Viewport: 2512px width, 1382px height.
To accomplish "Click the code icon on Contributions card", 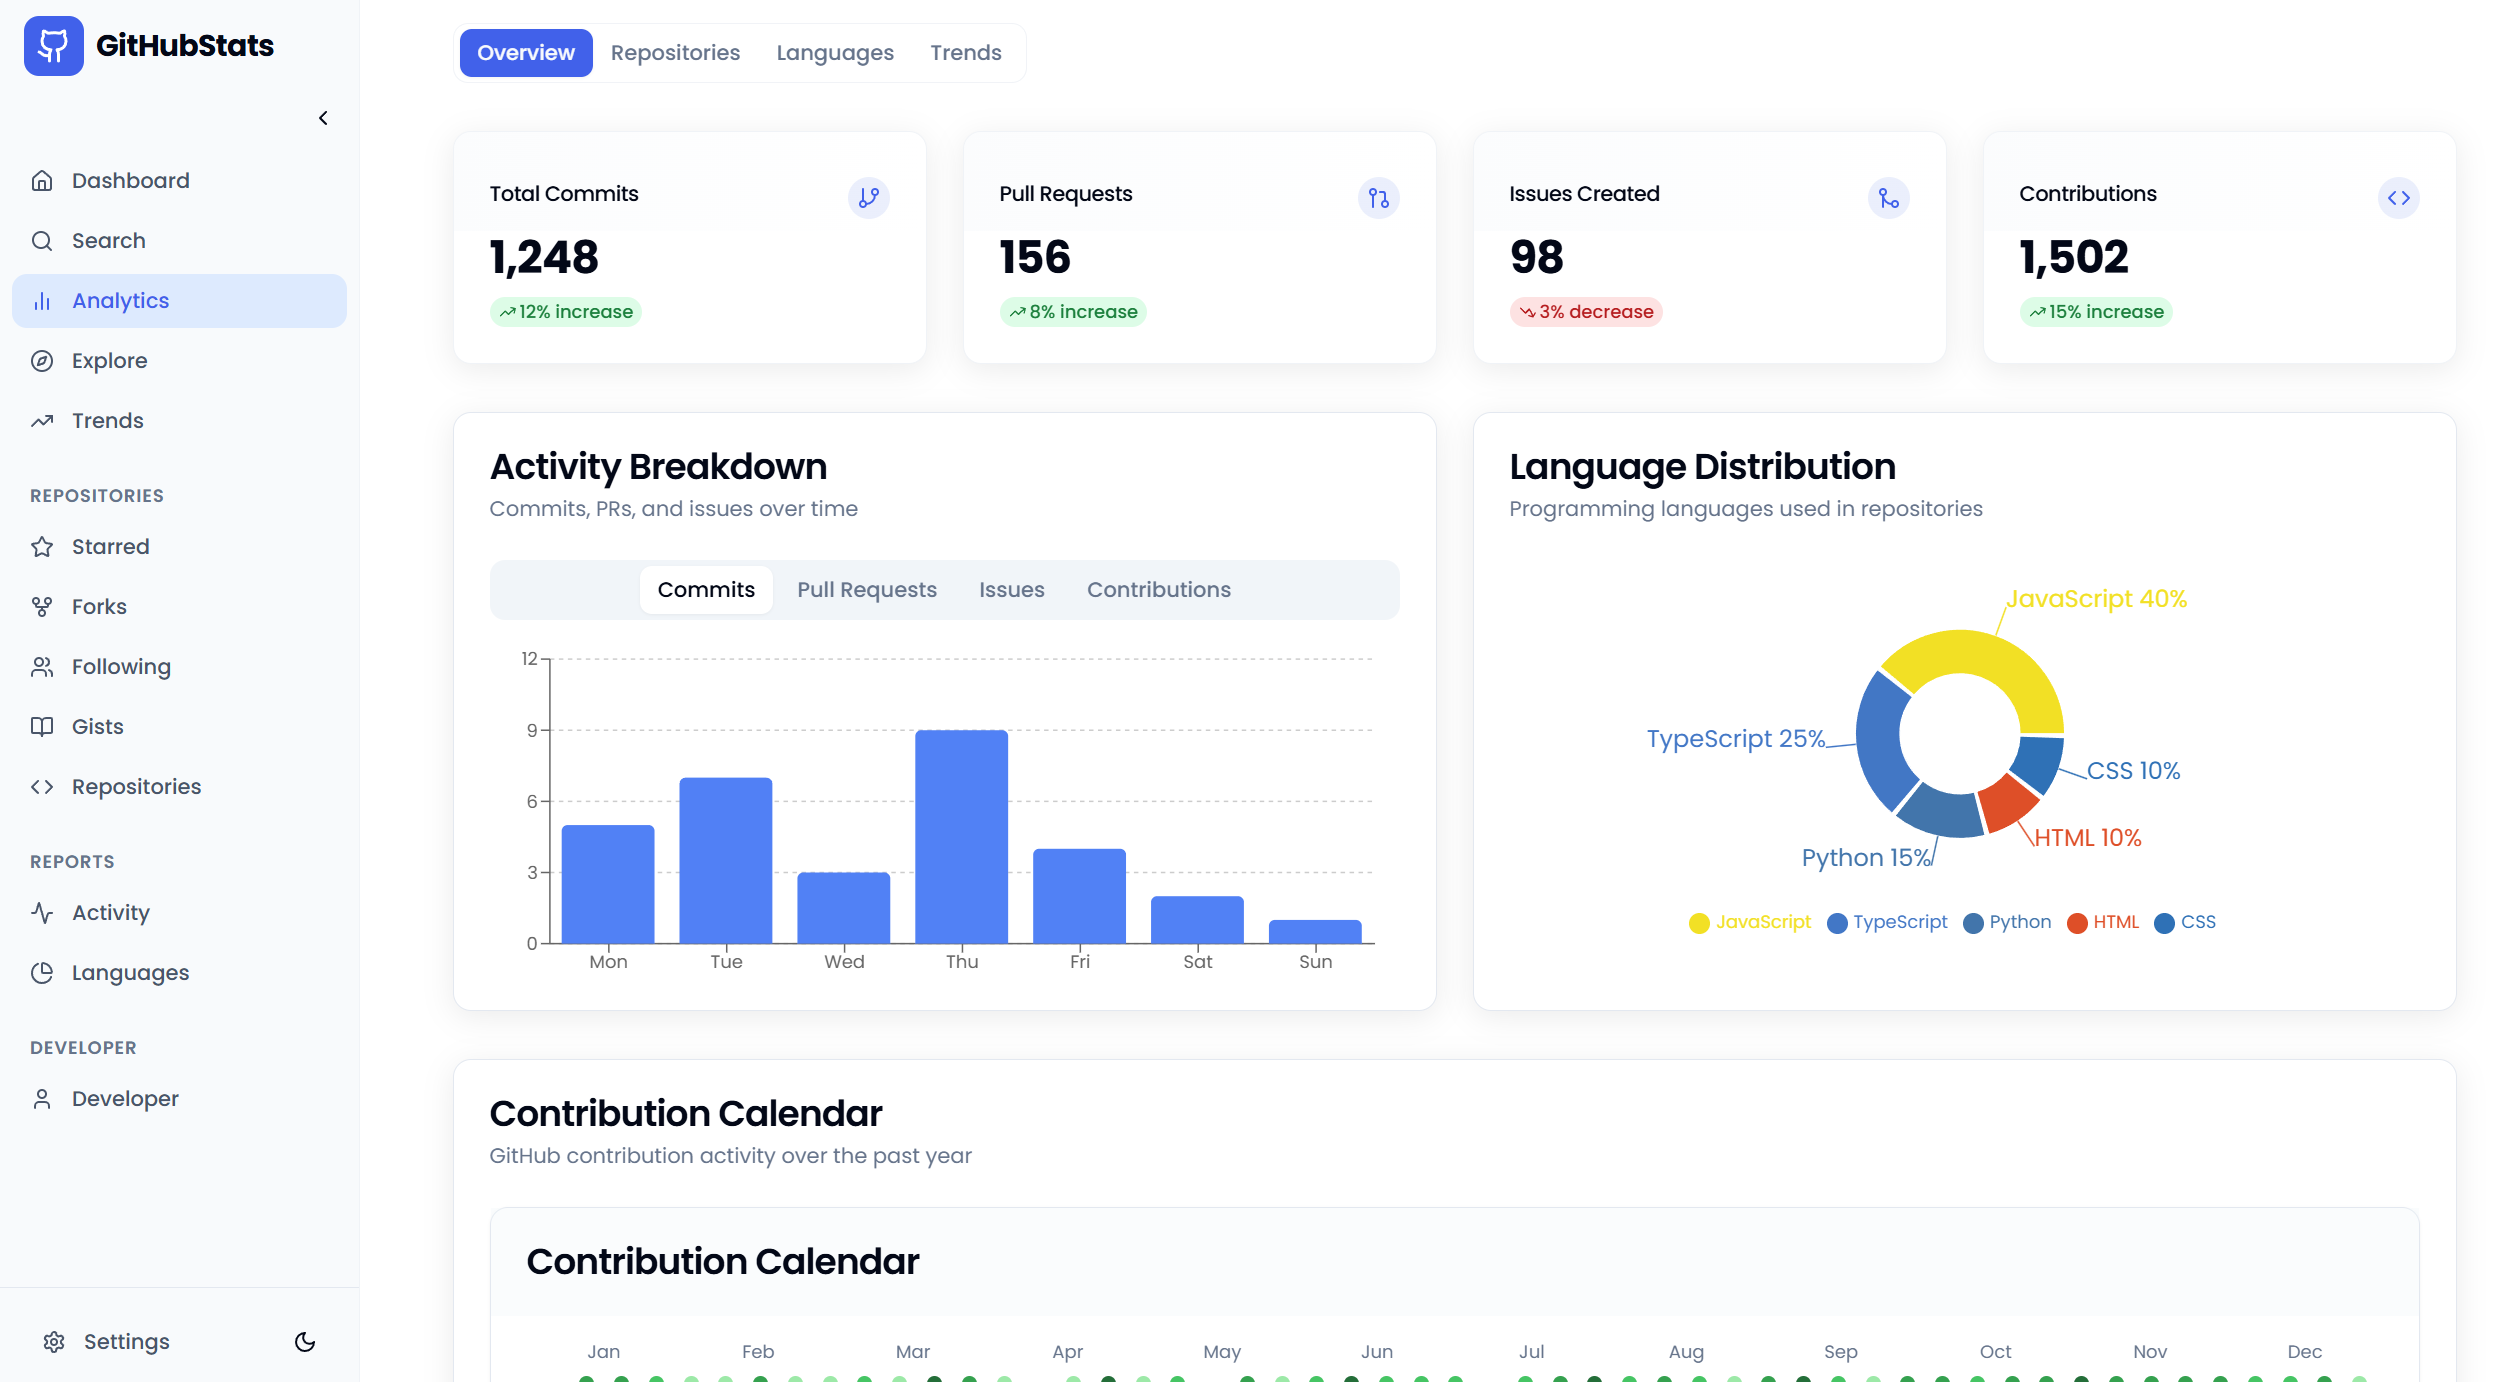I will point(2399,197).
